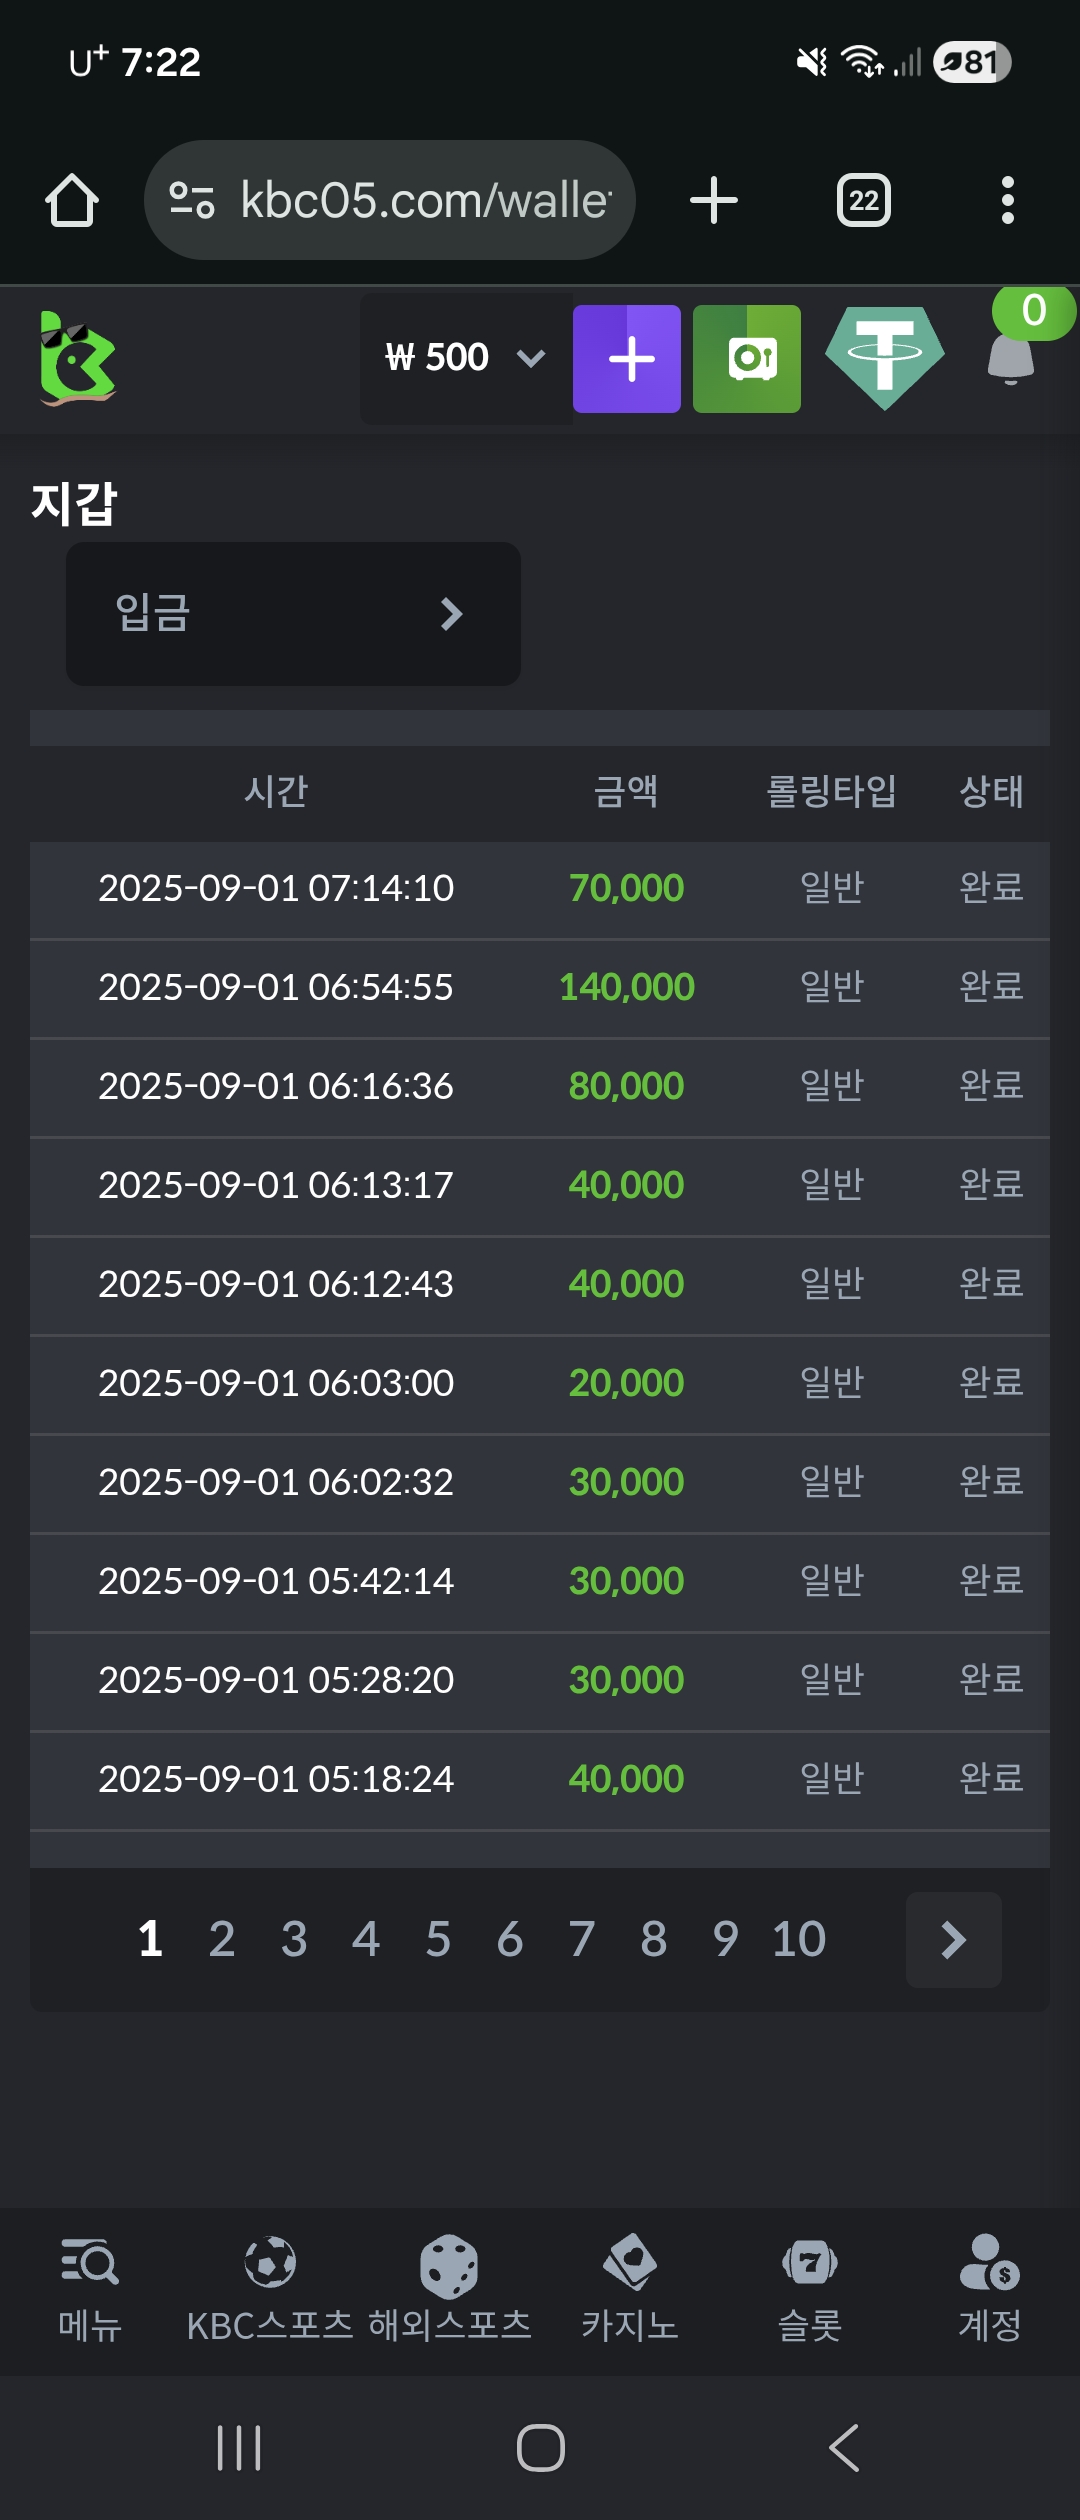Expand the ₩ 500 balance dropdown
The image size is (1080, 2520).
coord(466,358)
